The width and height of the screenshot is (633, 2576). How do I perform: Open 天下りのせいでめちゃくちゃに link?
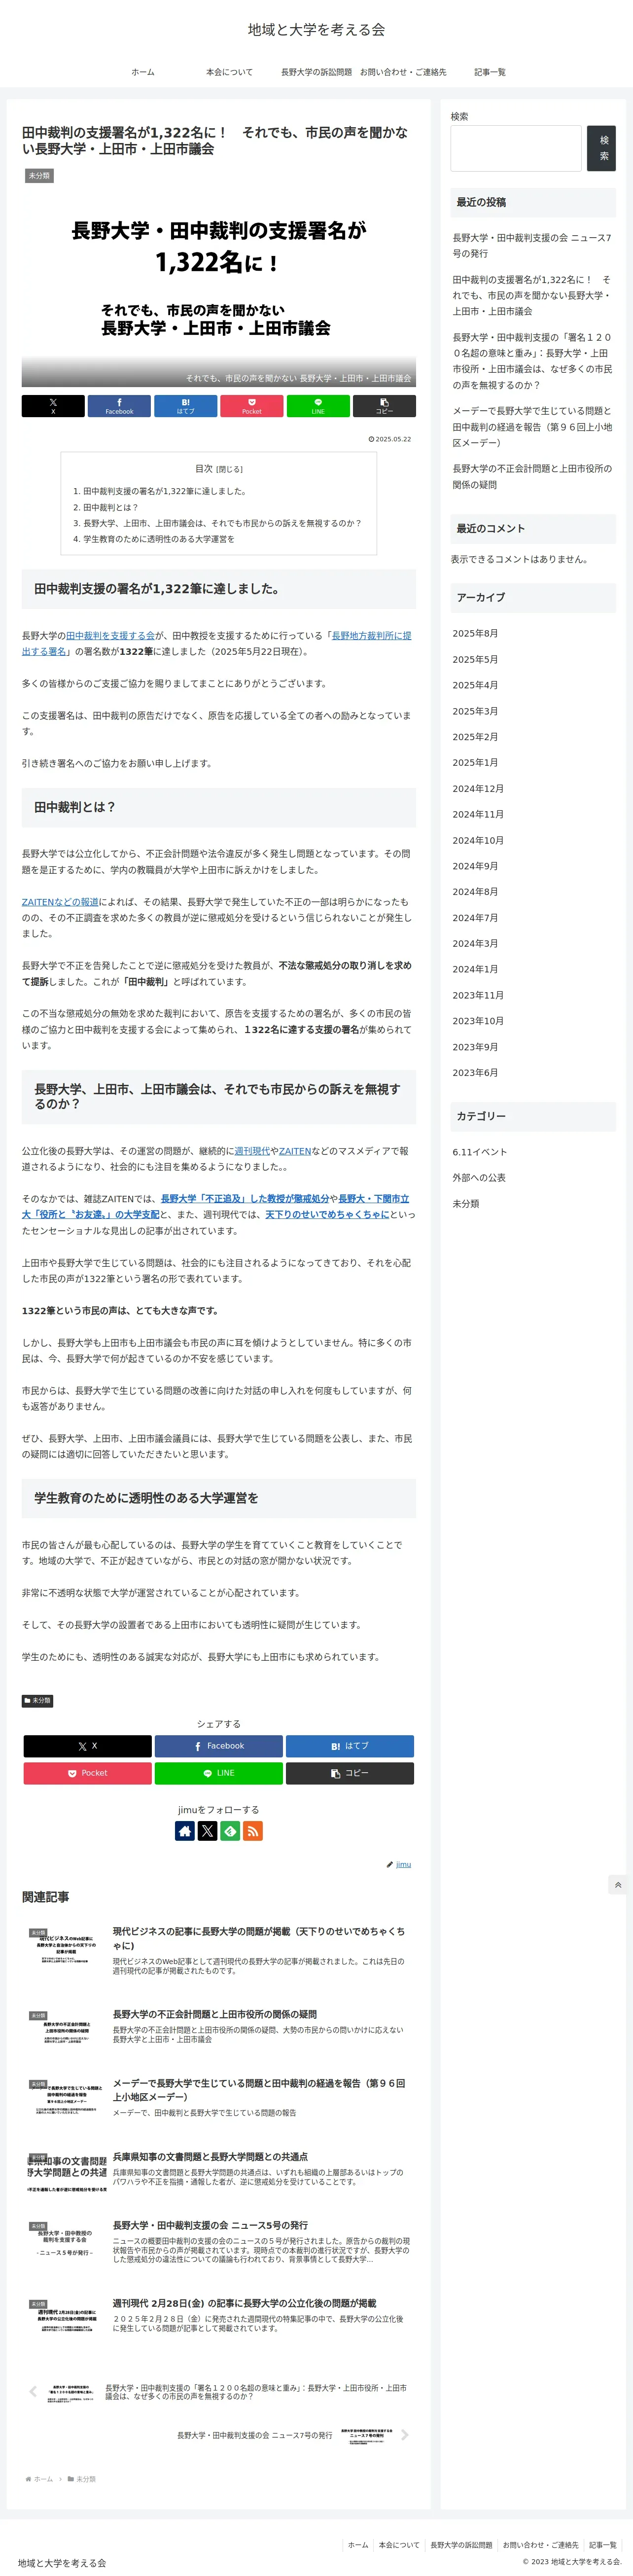(327, 1214)
